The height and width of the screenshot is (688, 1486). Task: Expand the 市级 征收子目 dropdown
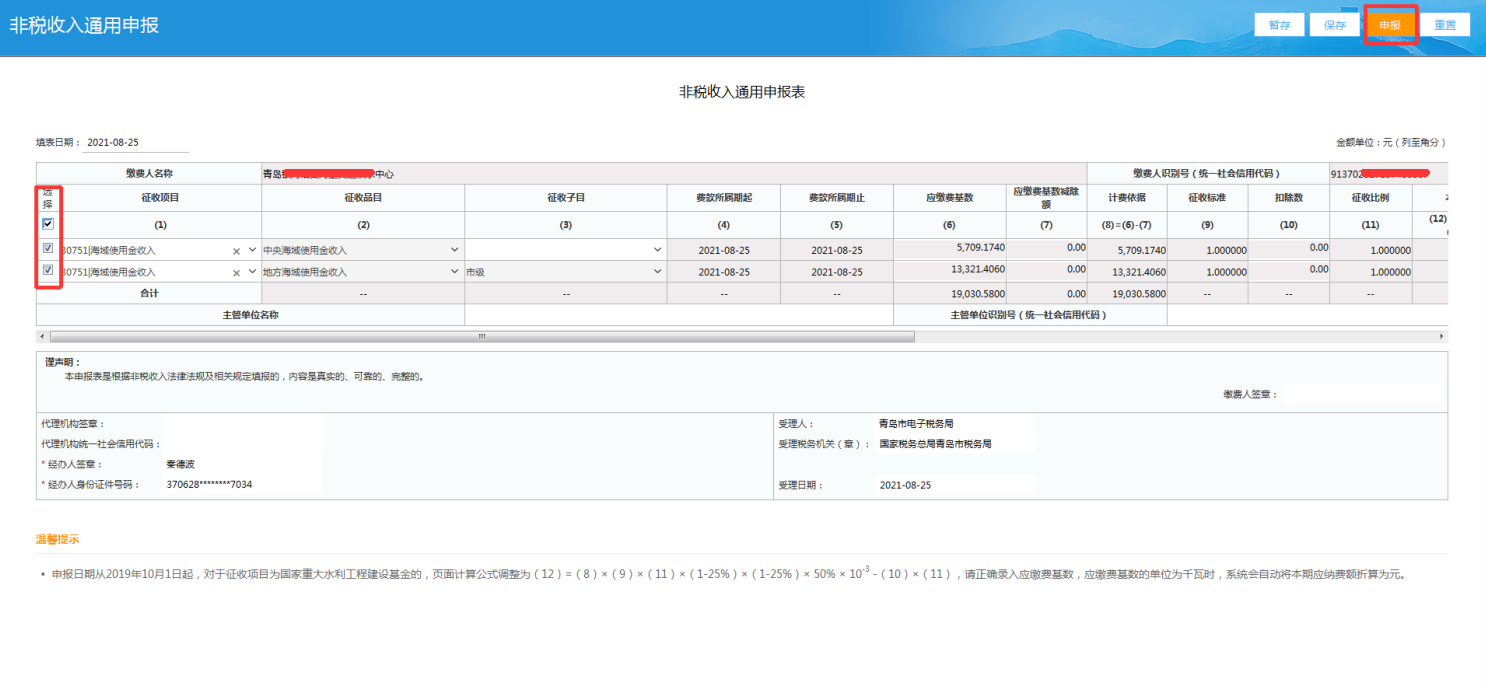(657, 272)
